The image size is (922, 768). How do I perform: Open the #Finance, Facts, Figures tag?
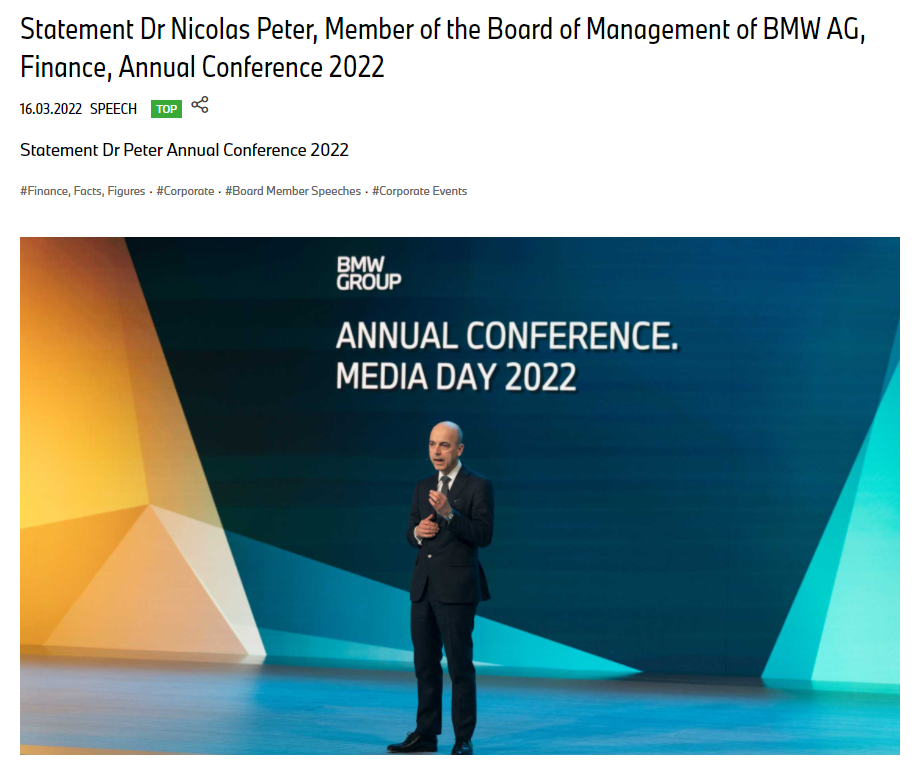tap(82, 191)
